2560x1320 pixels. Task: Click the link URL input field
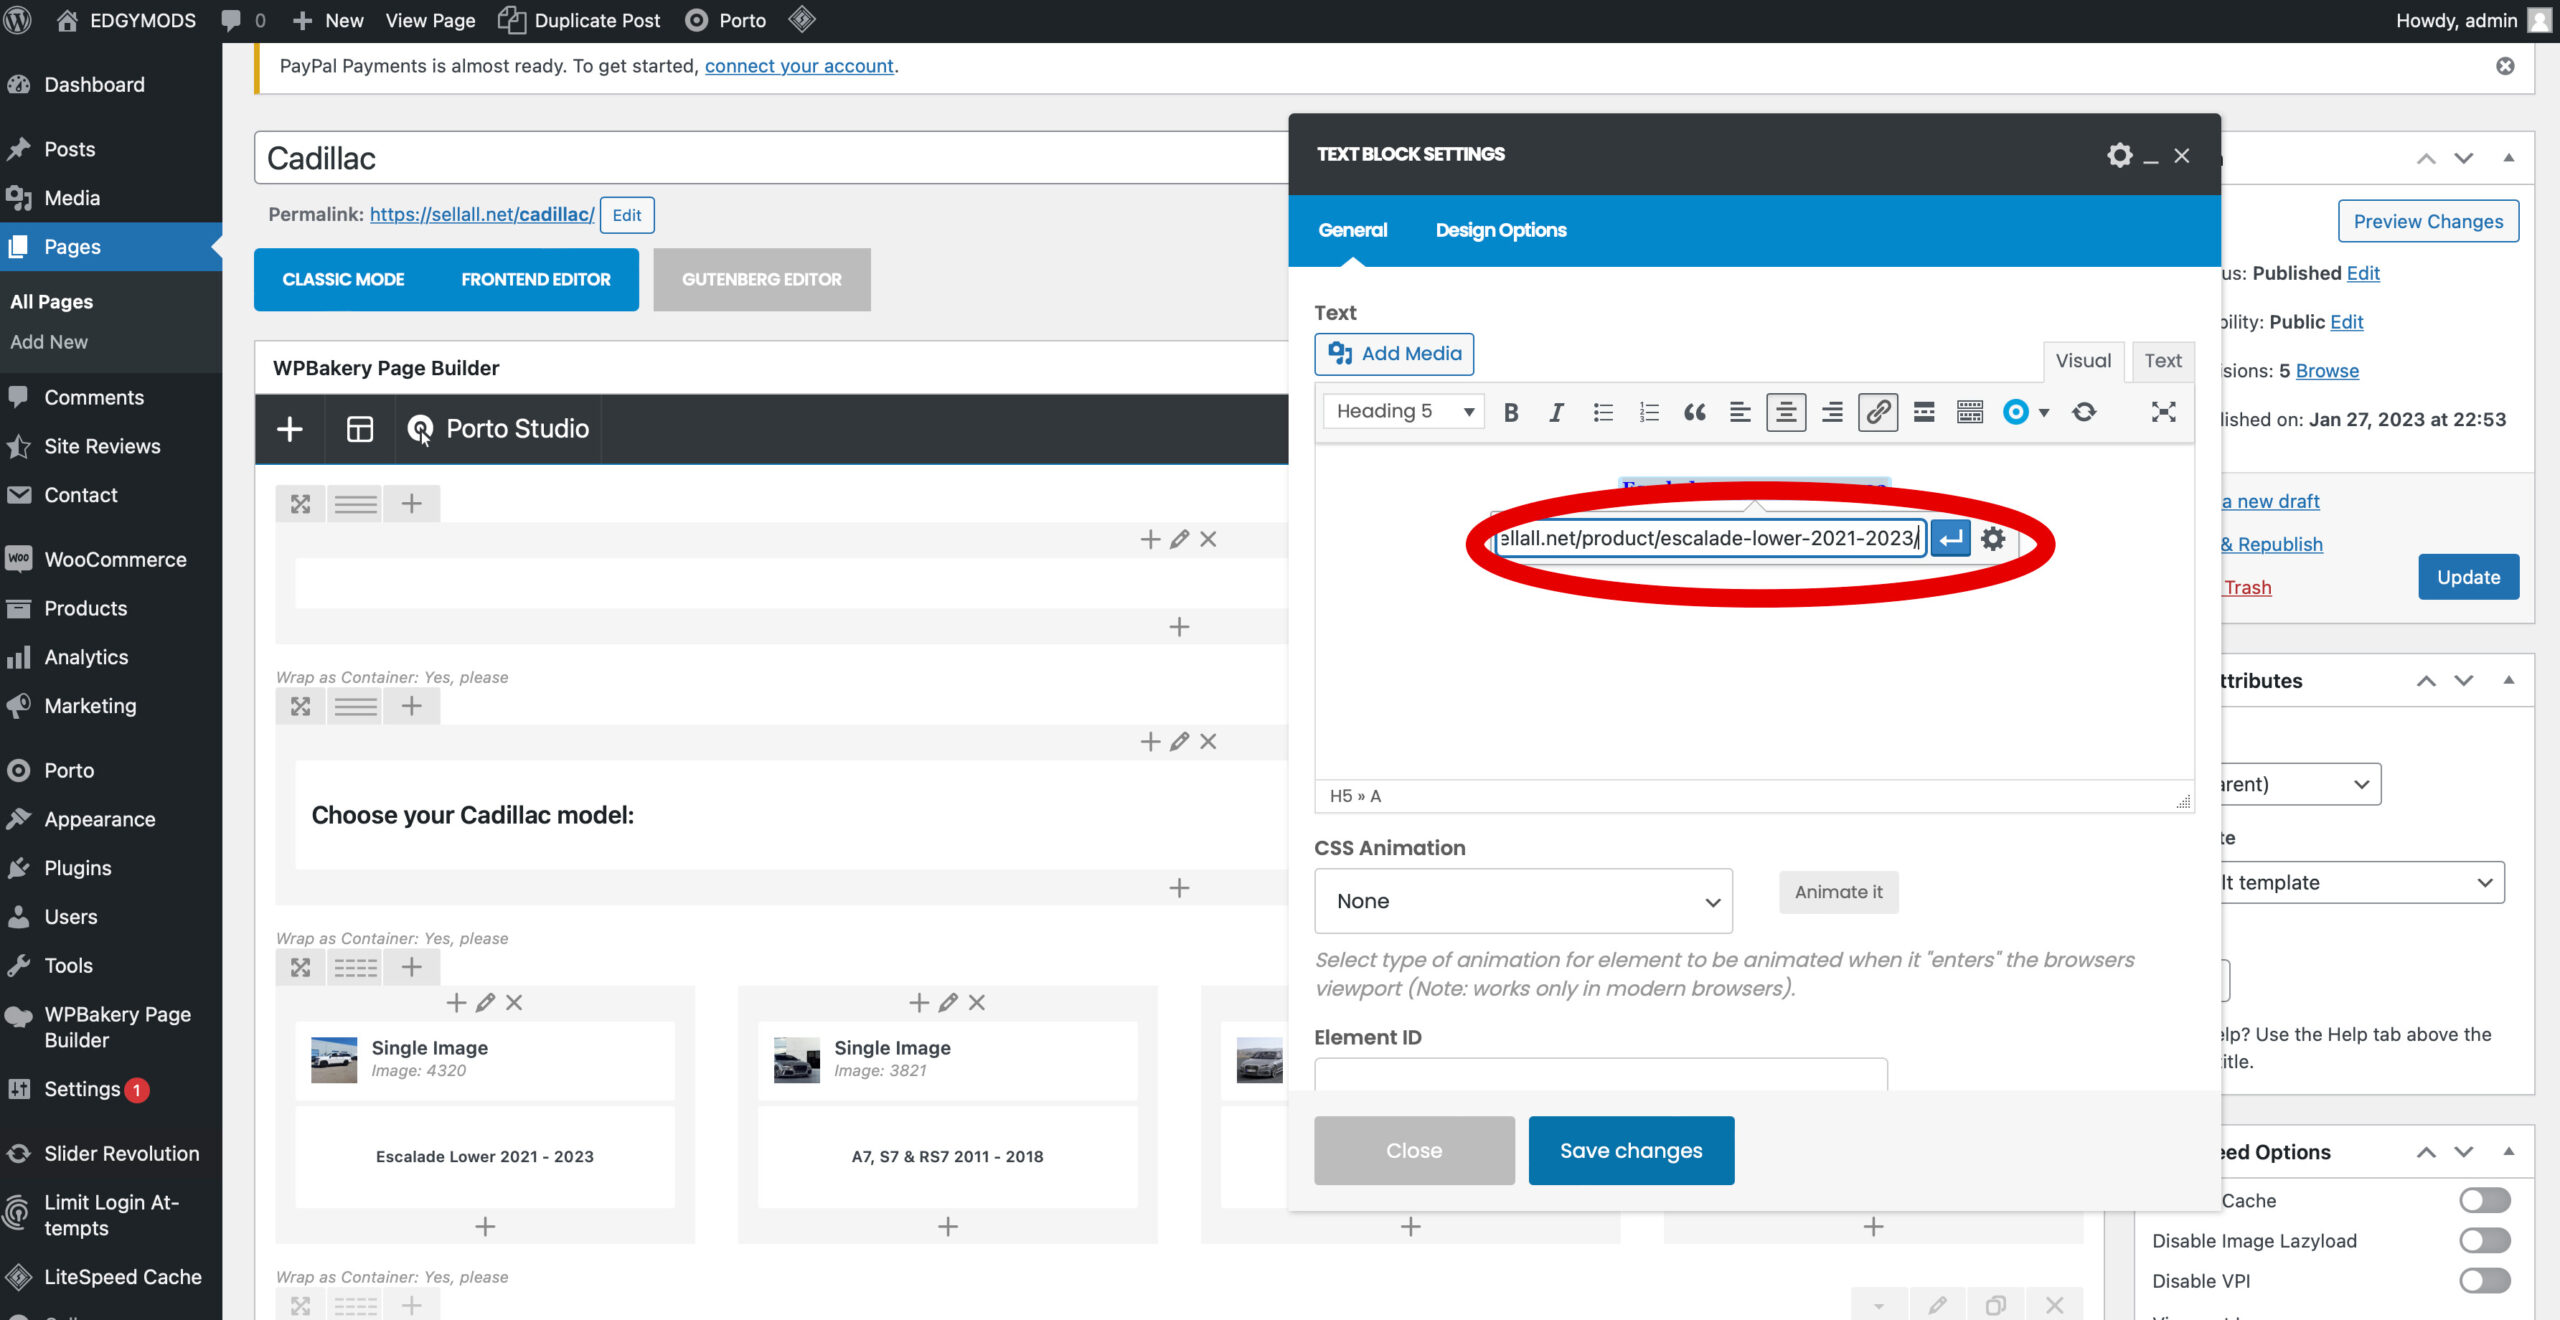click(1709, 539)
